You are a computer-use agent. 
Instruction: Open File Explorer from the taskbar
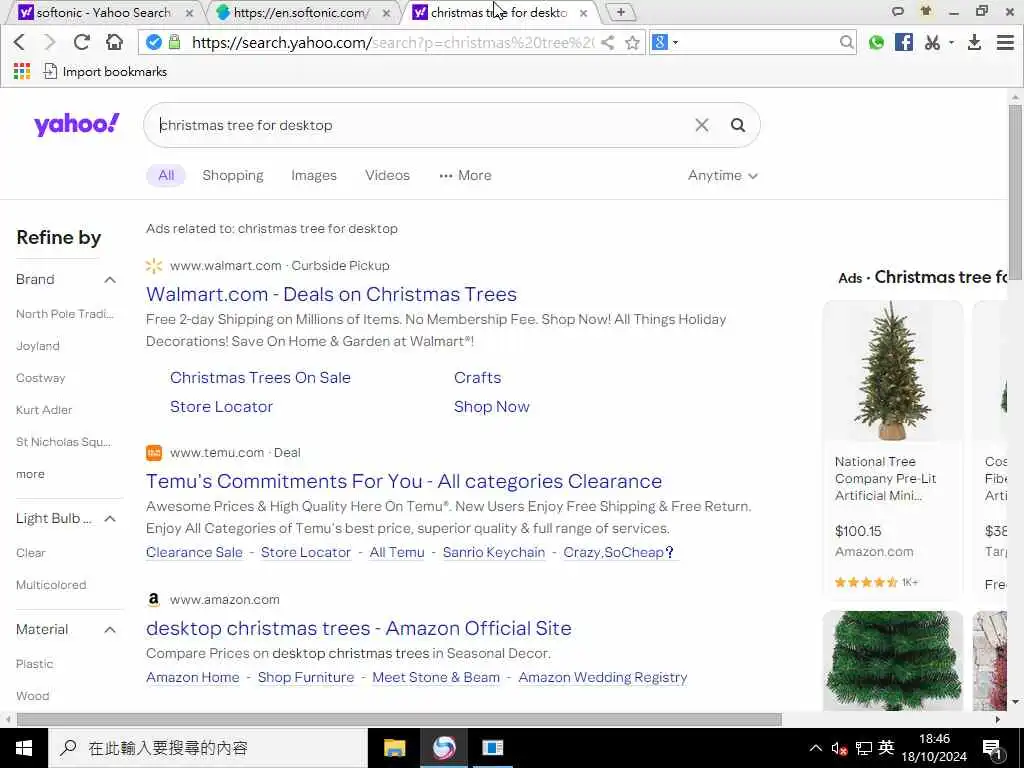tap(394, 748)
